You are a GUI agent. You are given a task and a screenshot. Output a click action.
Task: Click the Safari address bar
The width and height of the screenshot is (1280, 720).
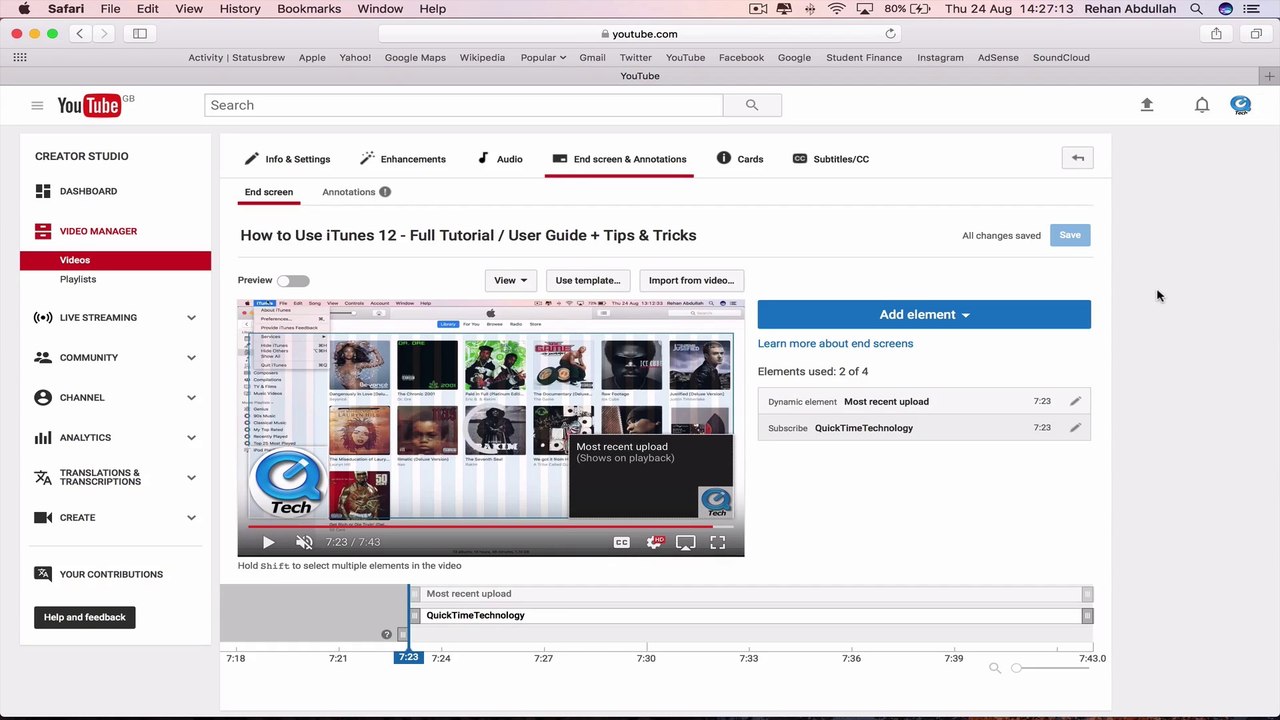click(x=640, y=33)
